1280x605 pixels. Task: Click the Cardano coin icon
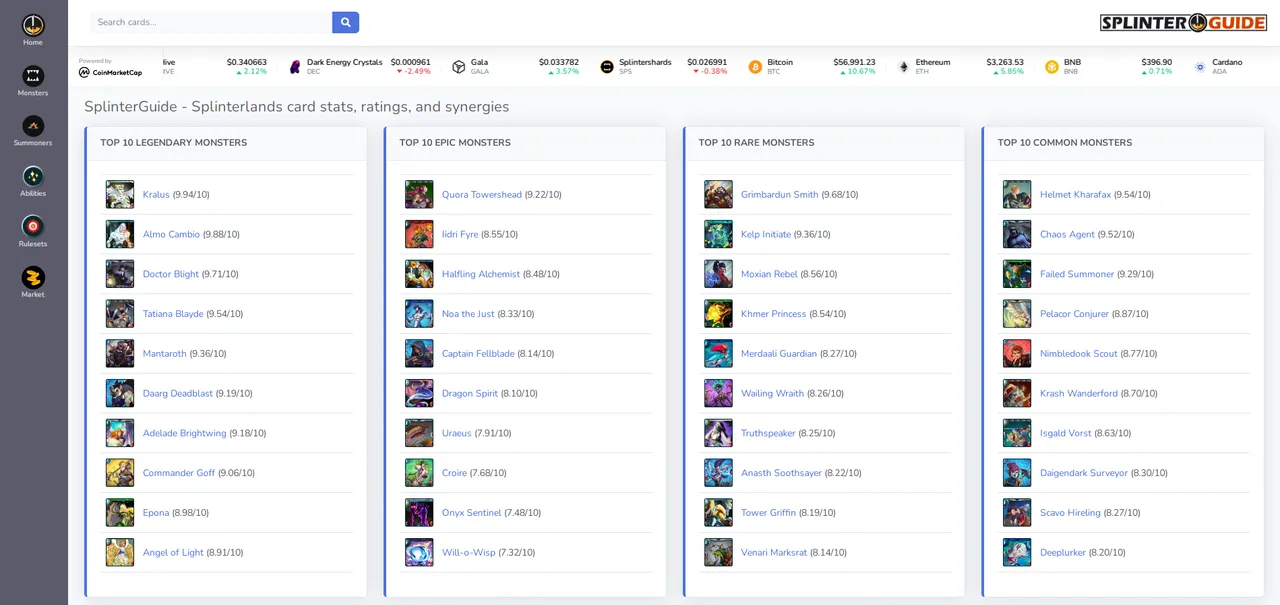point(1200,67)
